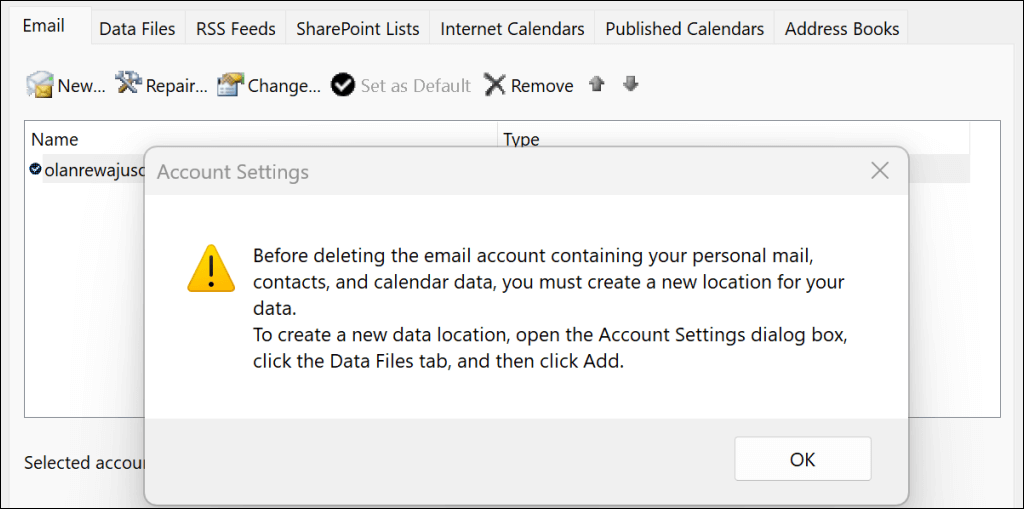Switch to the Address Books tab

click(841, 29)
